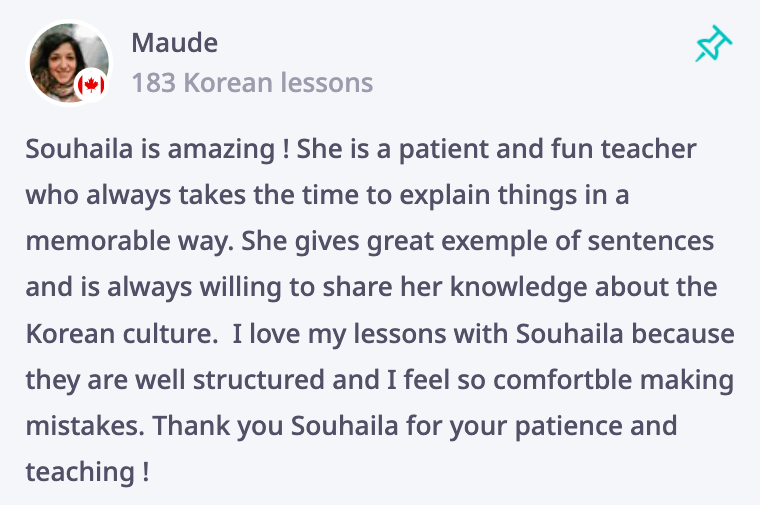Click the words patience and
The height and width of the screenshot is (505, 760).
tap(596, 426)
